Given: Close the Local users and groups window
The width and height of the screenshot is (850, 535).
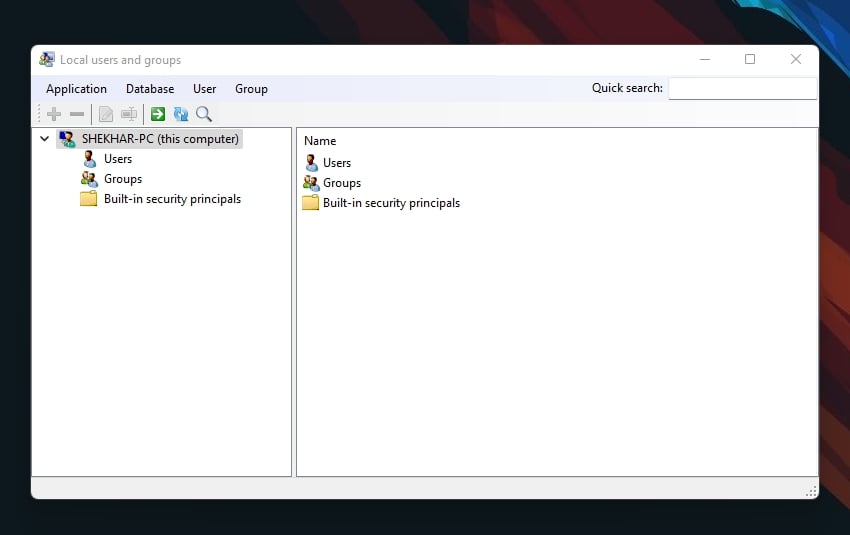Looking at the screenshot, I should 796,59.
